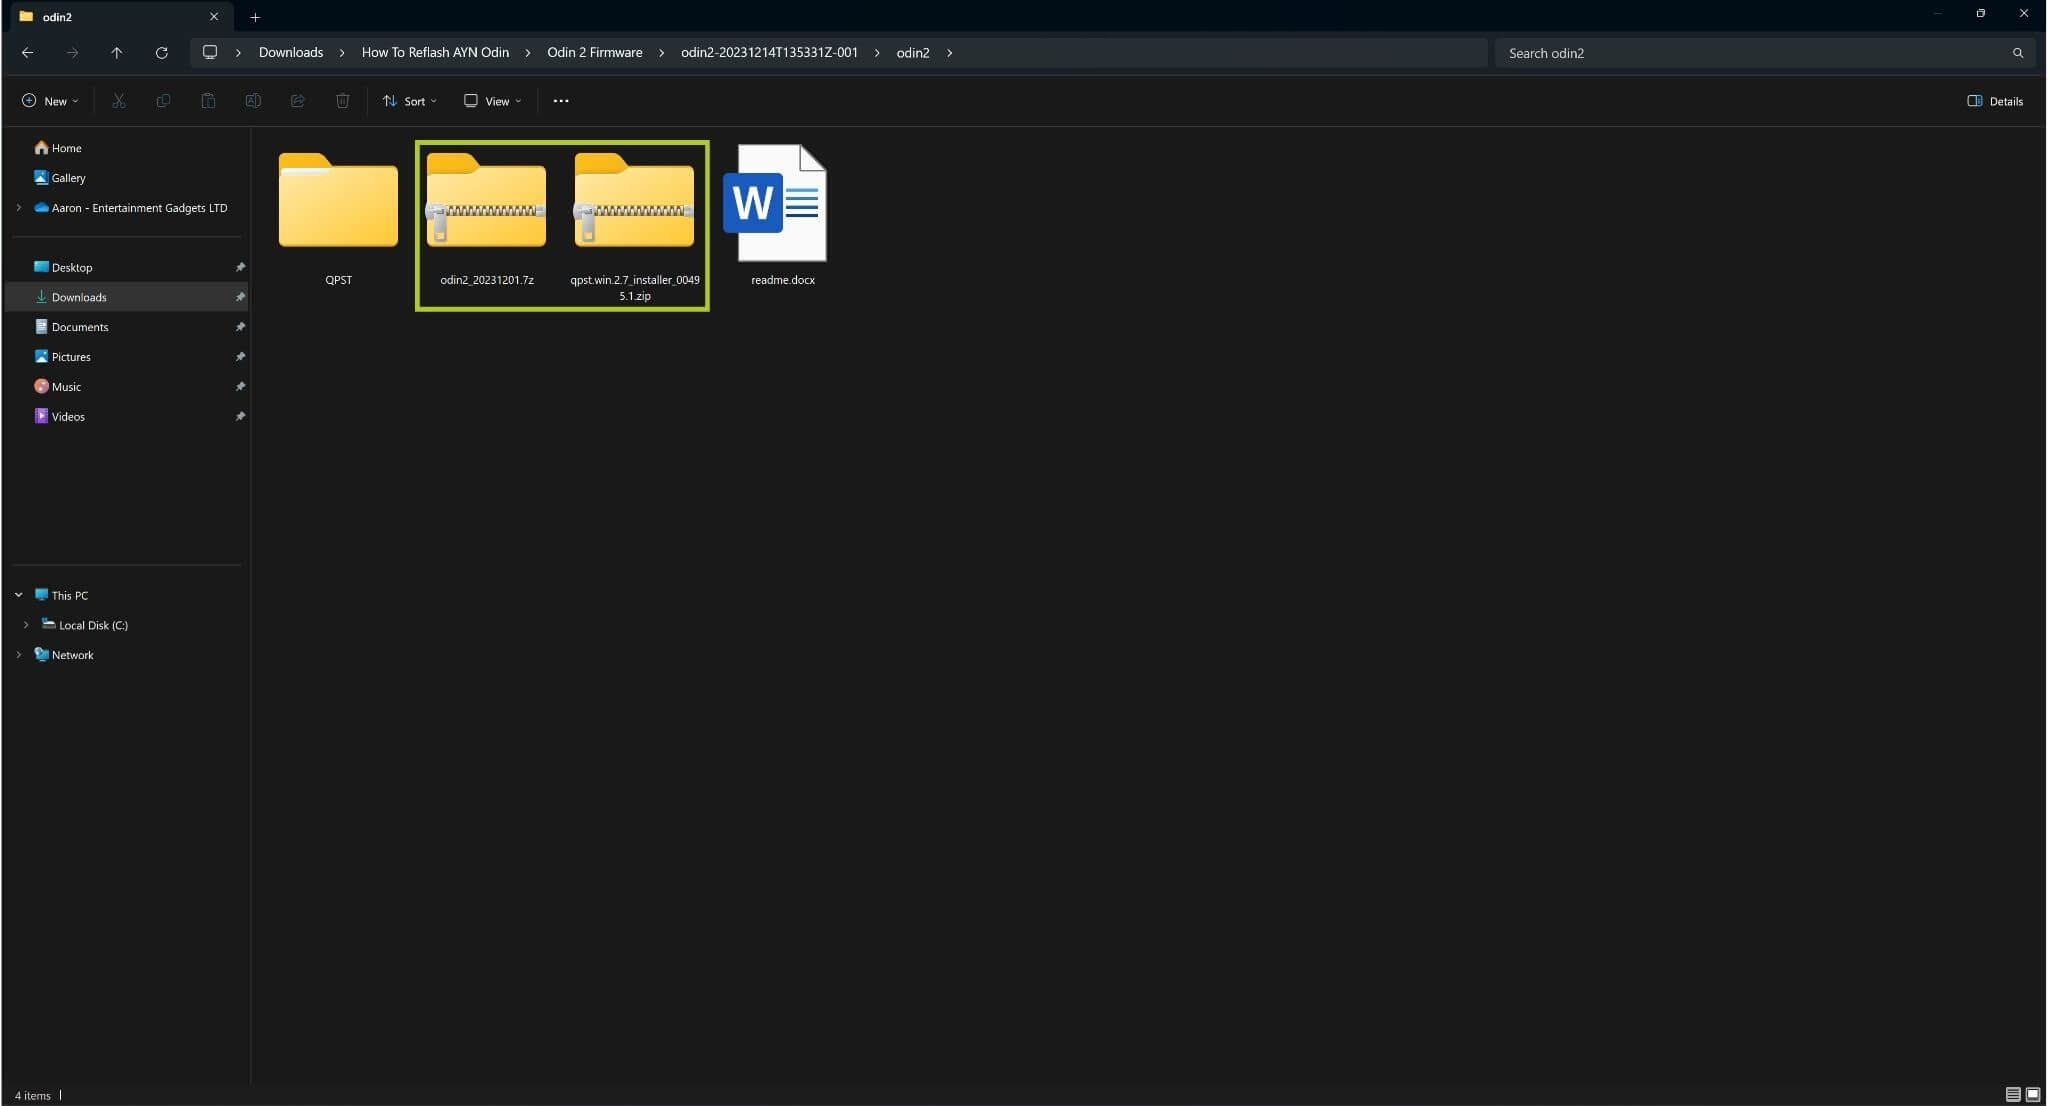The width and height of the screenshot is (2048, 1106).
Task: Click the Cut scissors icon
Action: click(x=119, y=101)
